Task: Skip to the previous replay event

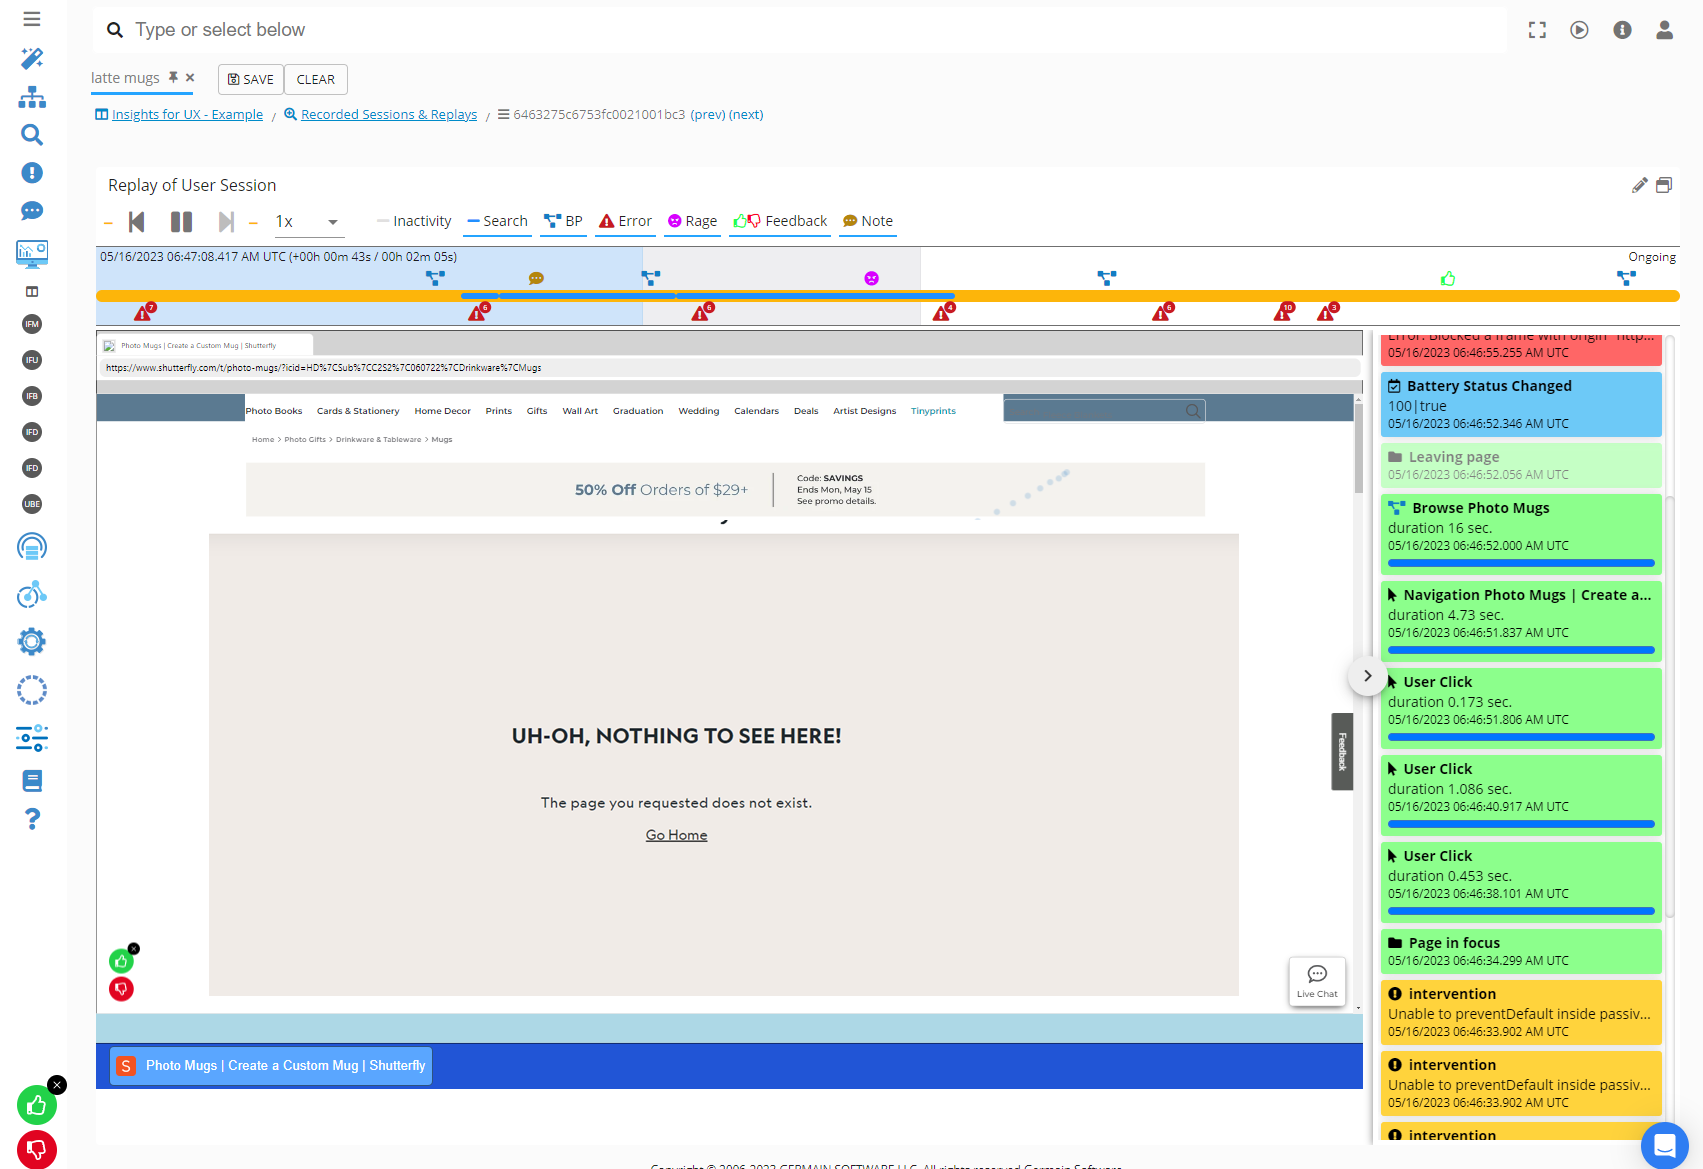Action: point(137,222)
